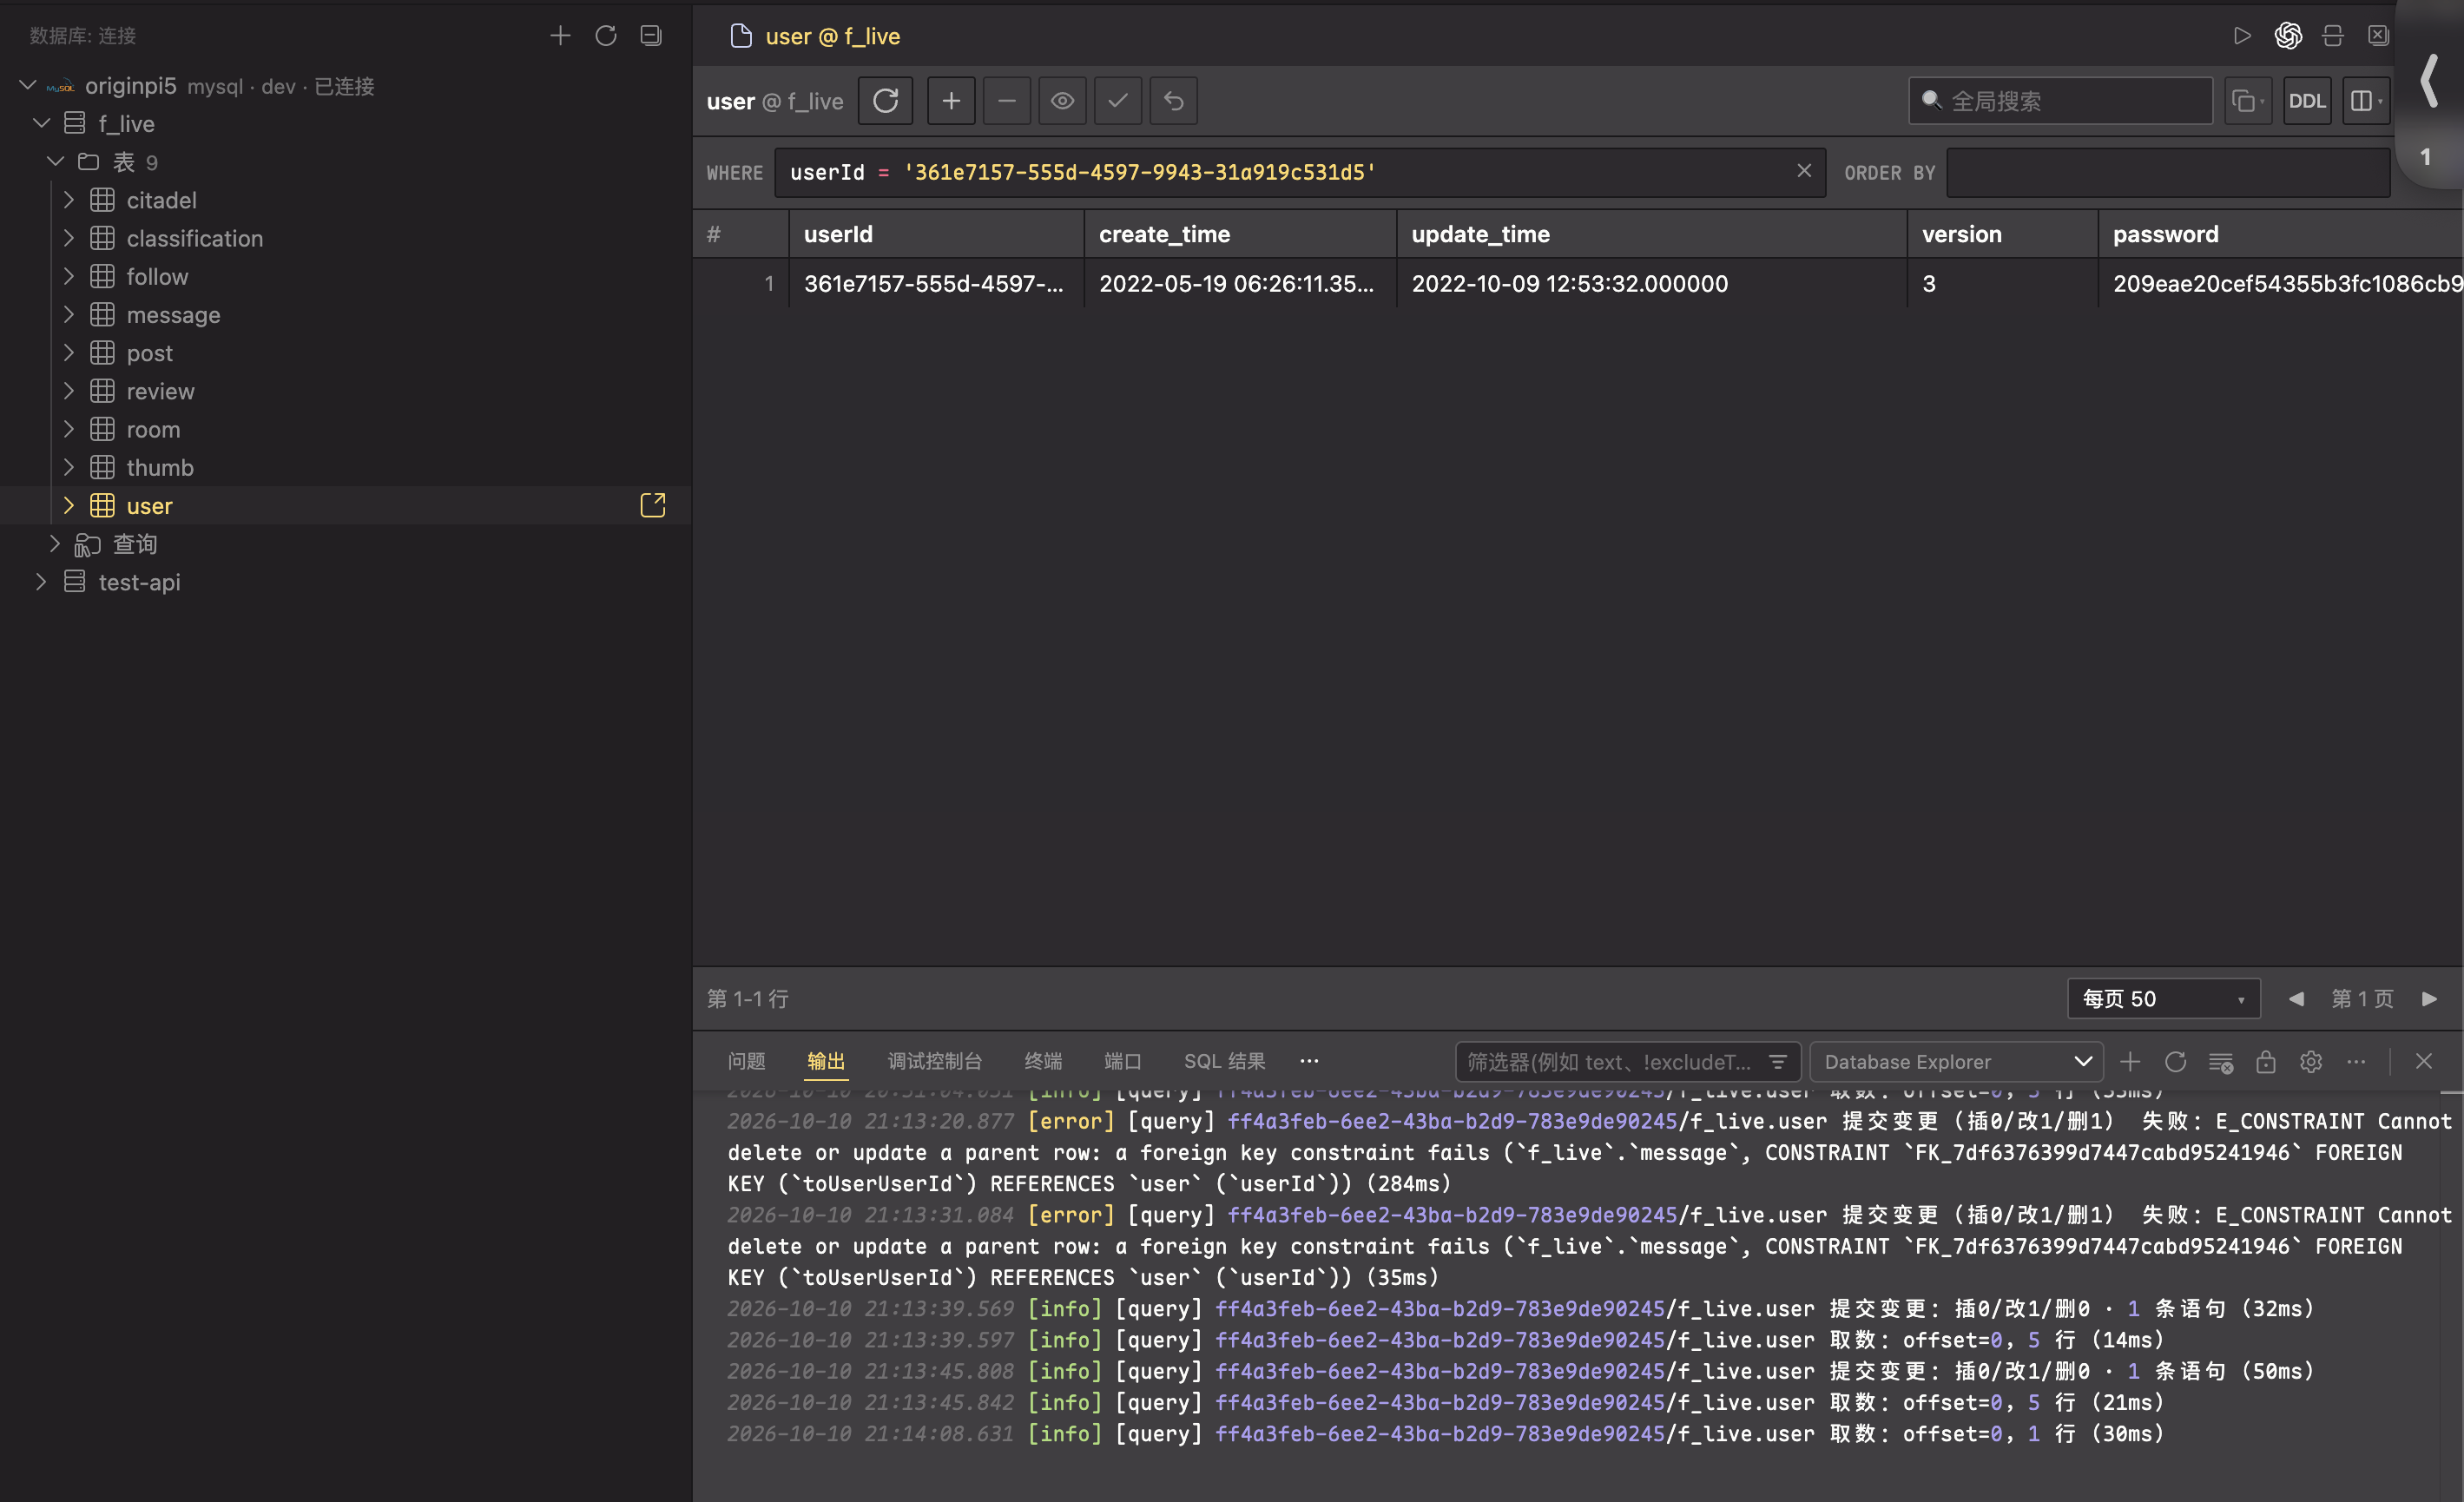Image resolution: width=2464 pixels, height=1502 pixels.
Task: Switch to the 调试控制台 tab
Action: [x=934, y=1061]
